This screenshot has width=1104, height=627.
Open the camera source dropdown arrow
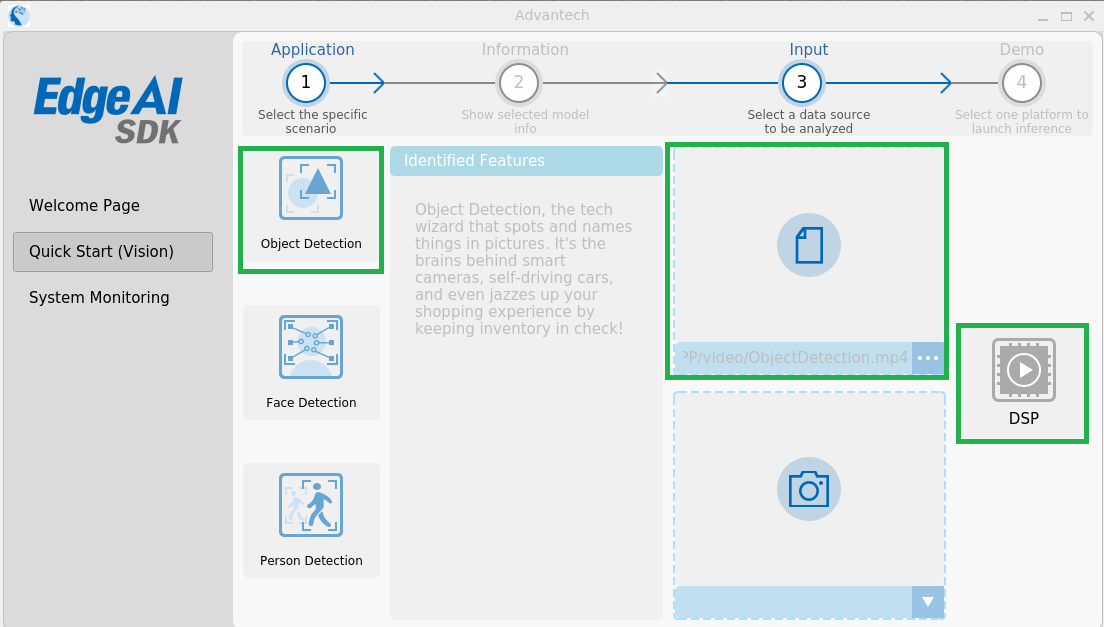pyautogui.click(x=927, y=602)
